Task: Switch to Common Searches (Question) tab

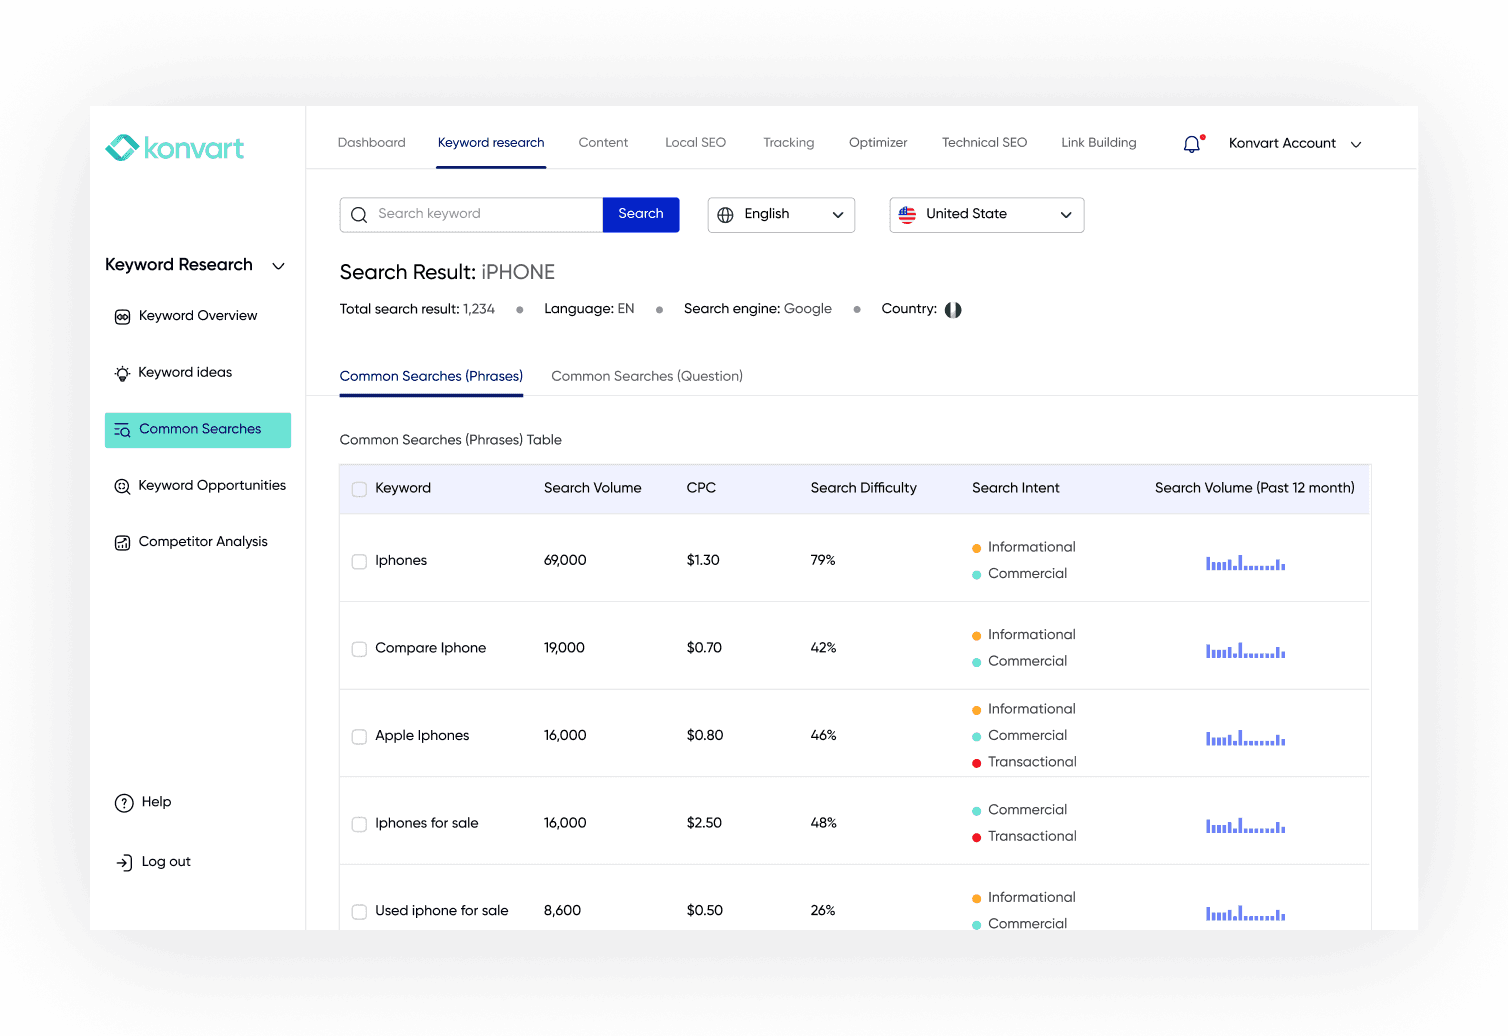Action: tap(646, 377)
